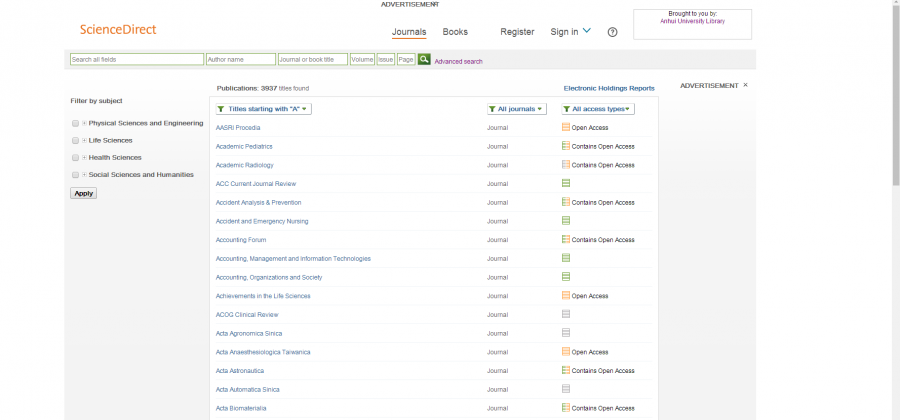Click the Journal or book title input
Viewport: 900px width, 420px height.
point(313,59)
